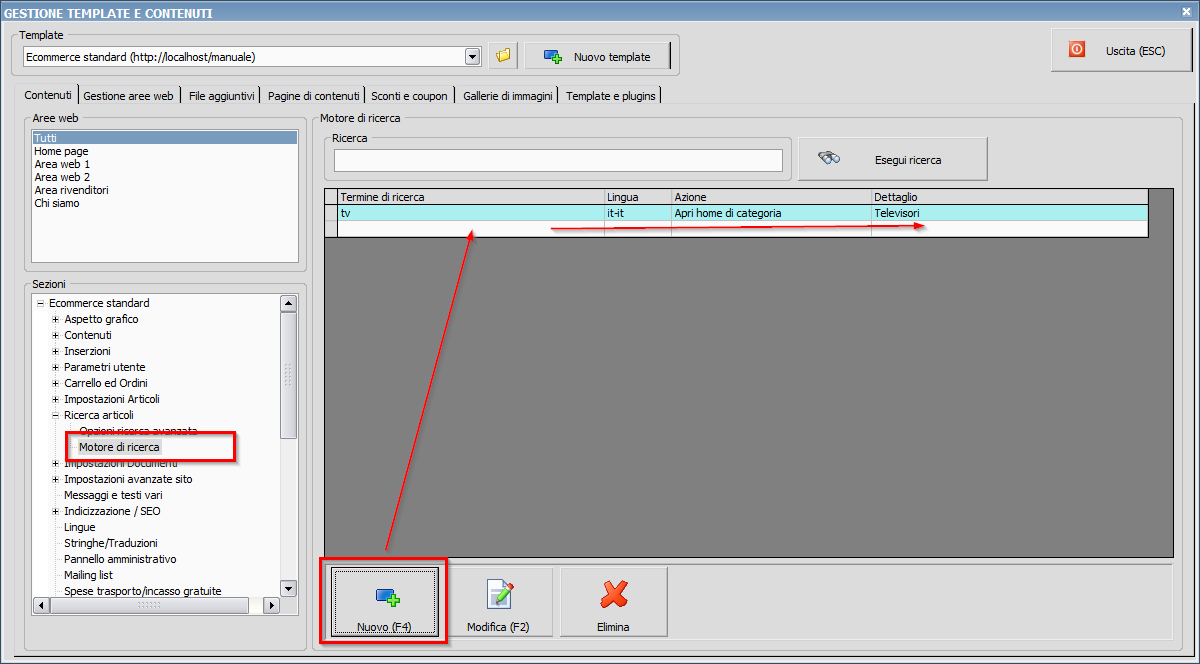
Task: Open the Template dropdown arrow
Action: click(473, 56)
